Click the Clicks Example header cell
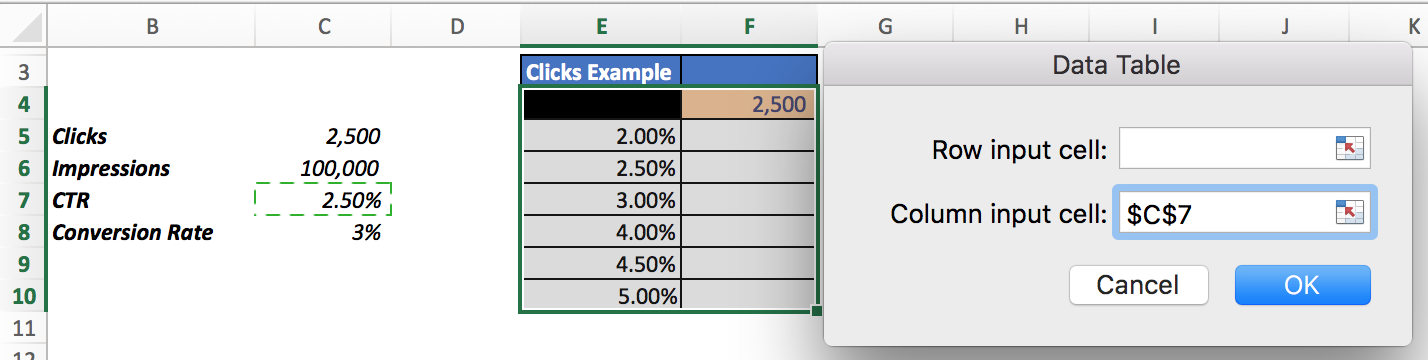 (x=601, y=72)
